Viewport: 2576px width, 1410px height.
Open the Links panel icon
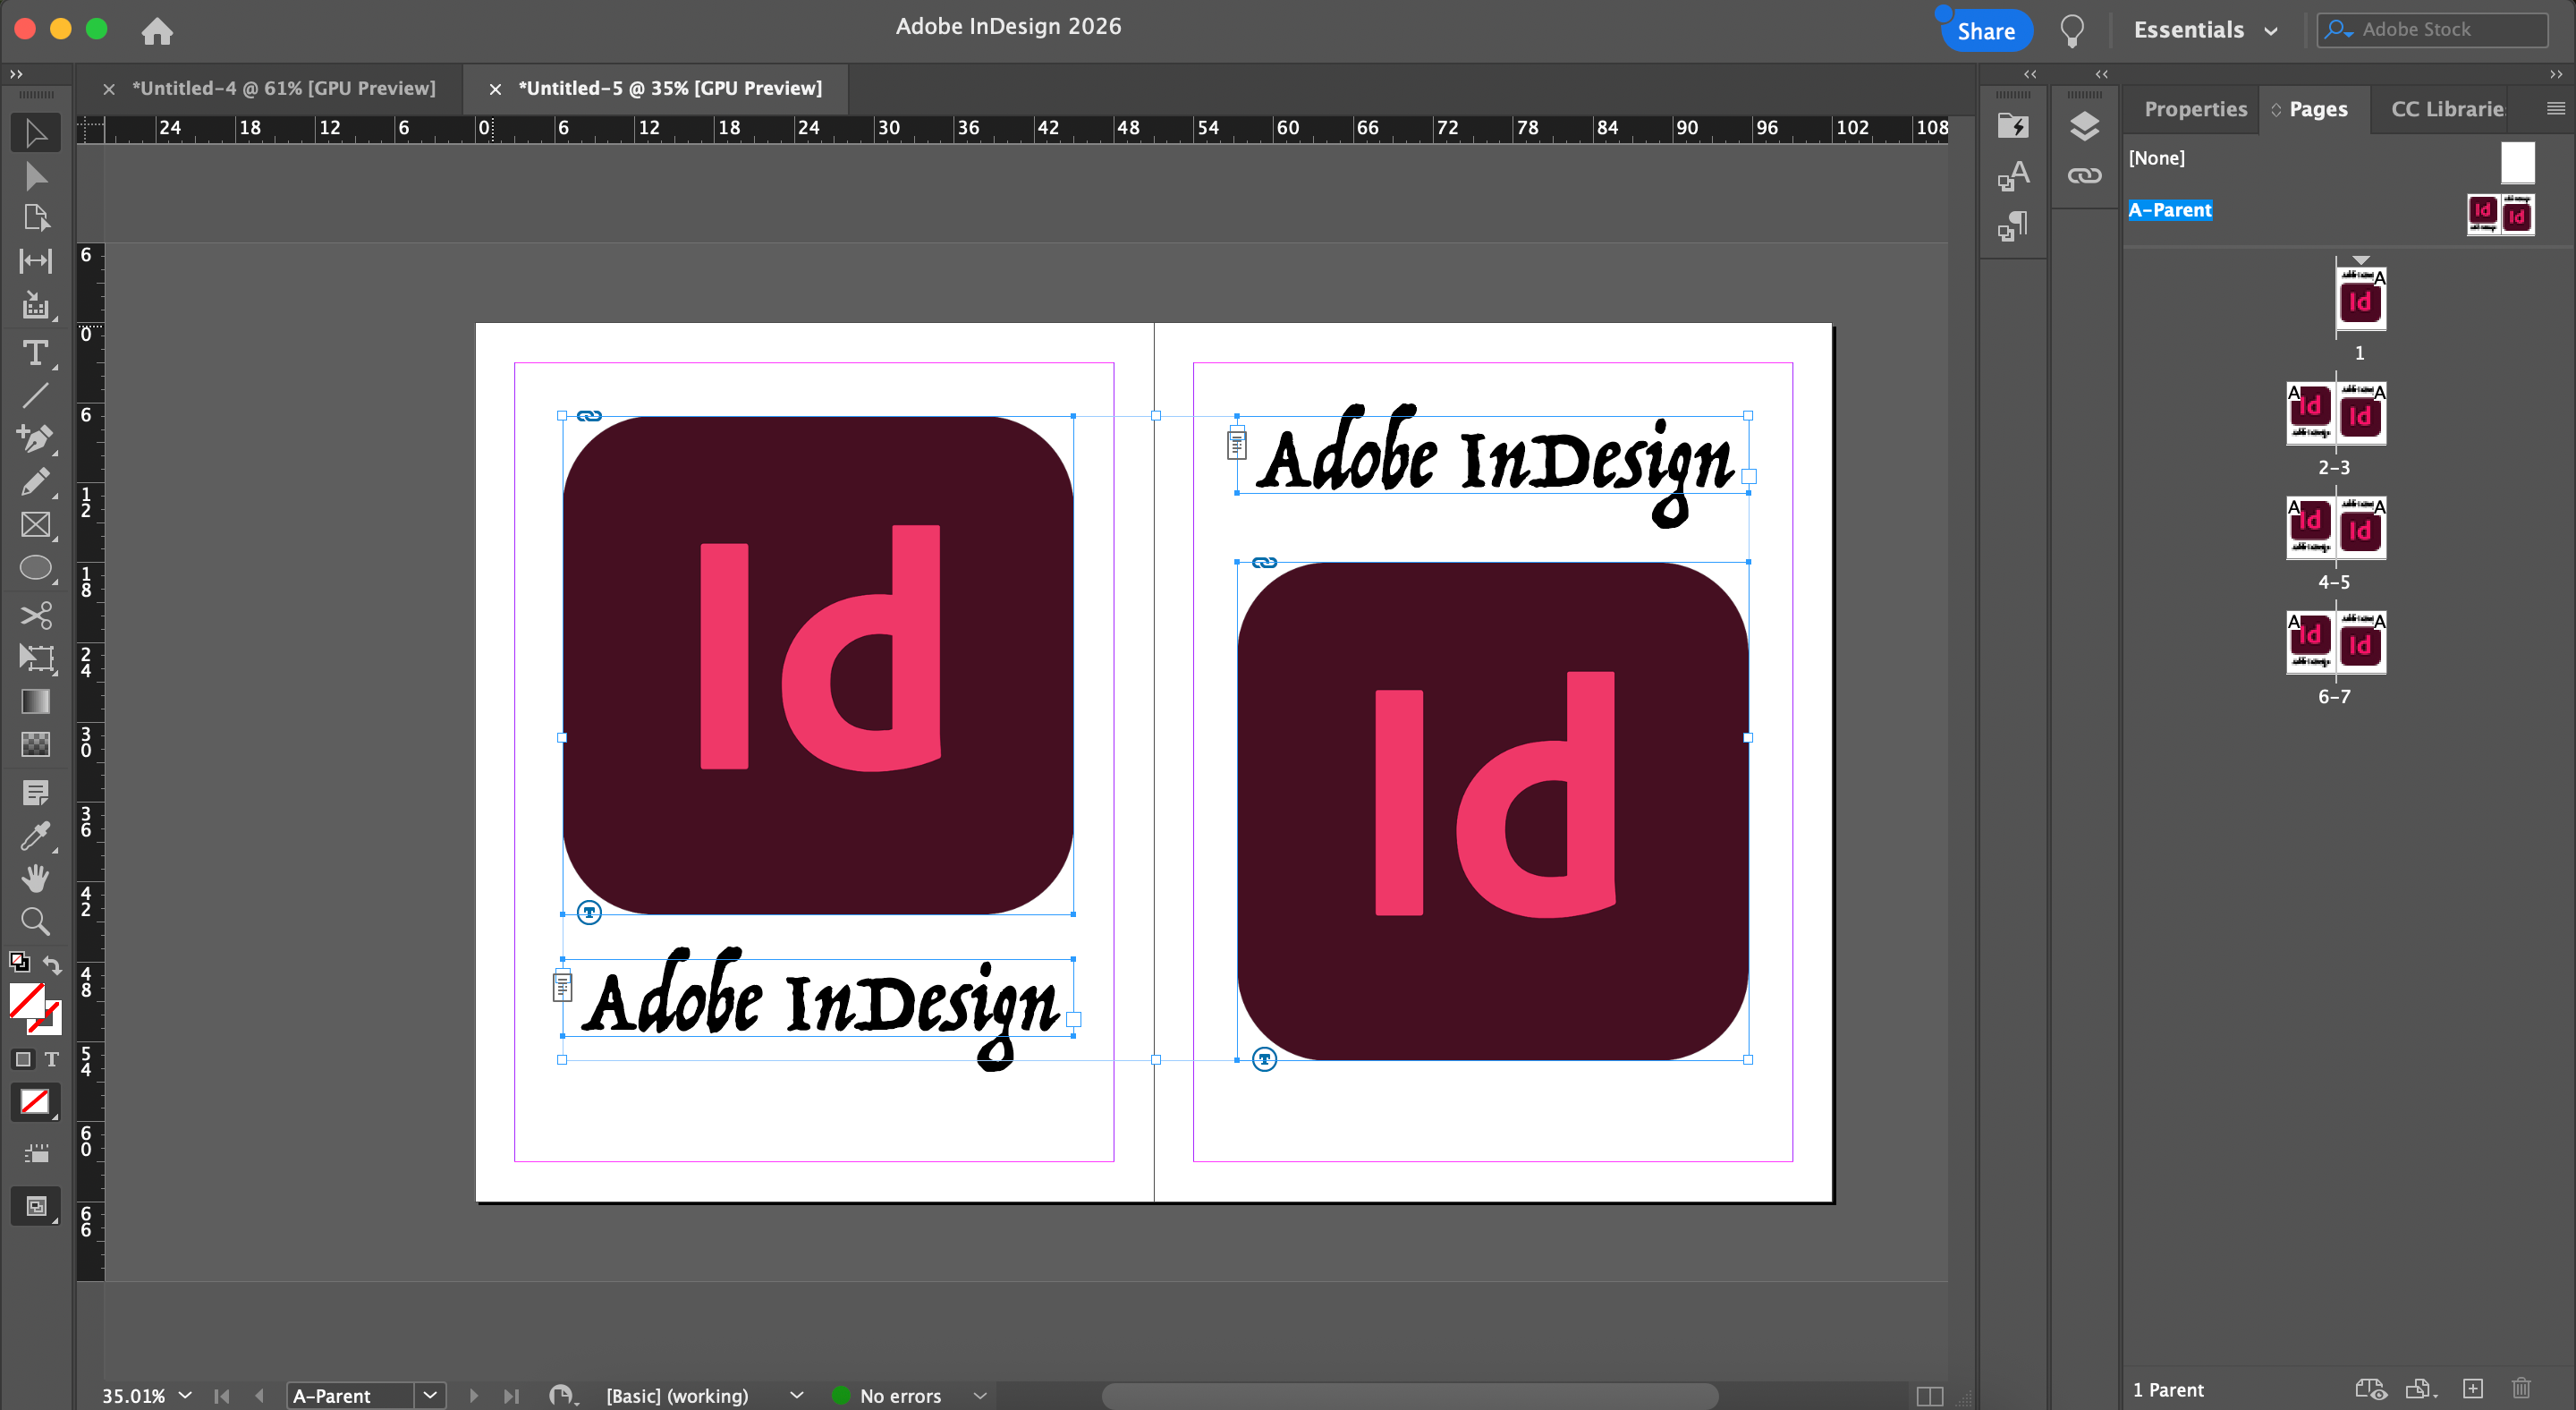click(x=2084, y=176)
